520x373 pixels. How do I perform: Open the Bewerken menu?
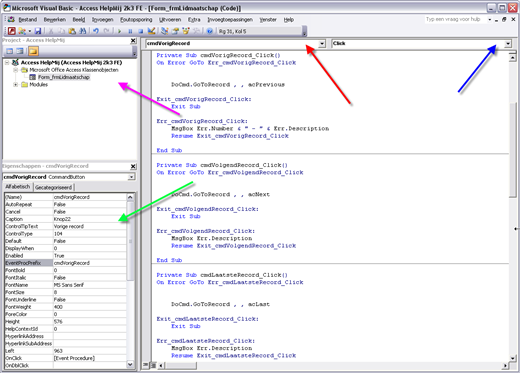pos(55,19)
